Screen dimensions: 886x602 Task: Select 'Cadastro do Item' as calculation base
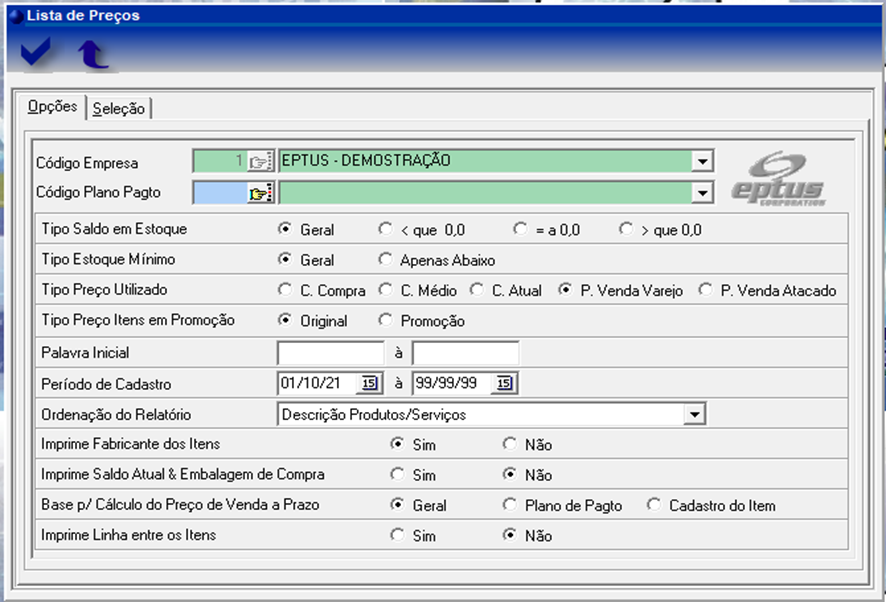pos(654,505)
